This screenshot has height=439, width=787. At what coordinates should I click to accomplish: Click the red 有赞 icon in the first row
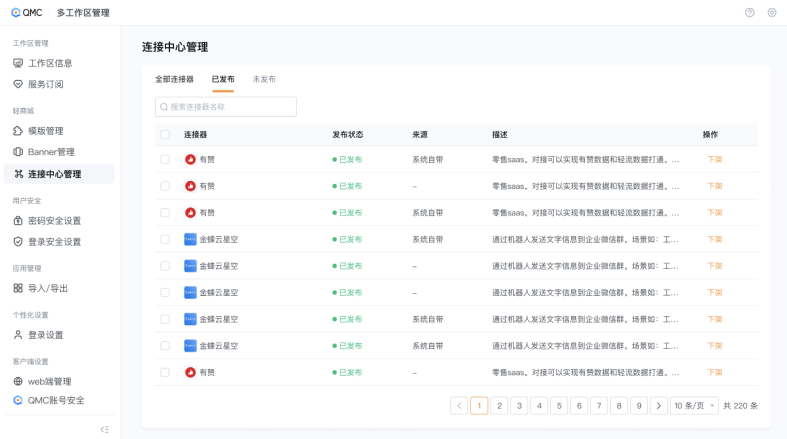click(x=190, y=160)
